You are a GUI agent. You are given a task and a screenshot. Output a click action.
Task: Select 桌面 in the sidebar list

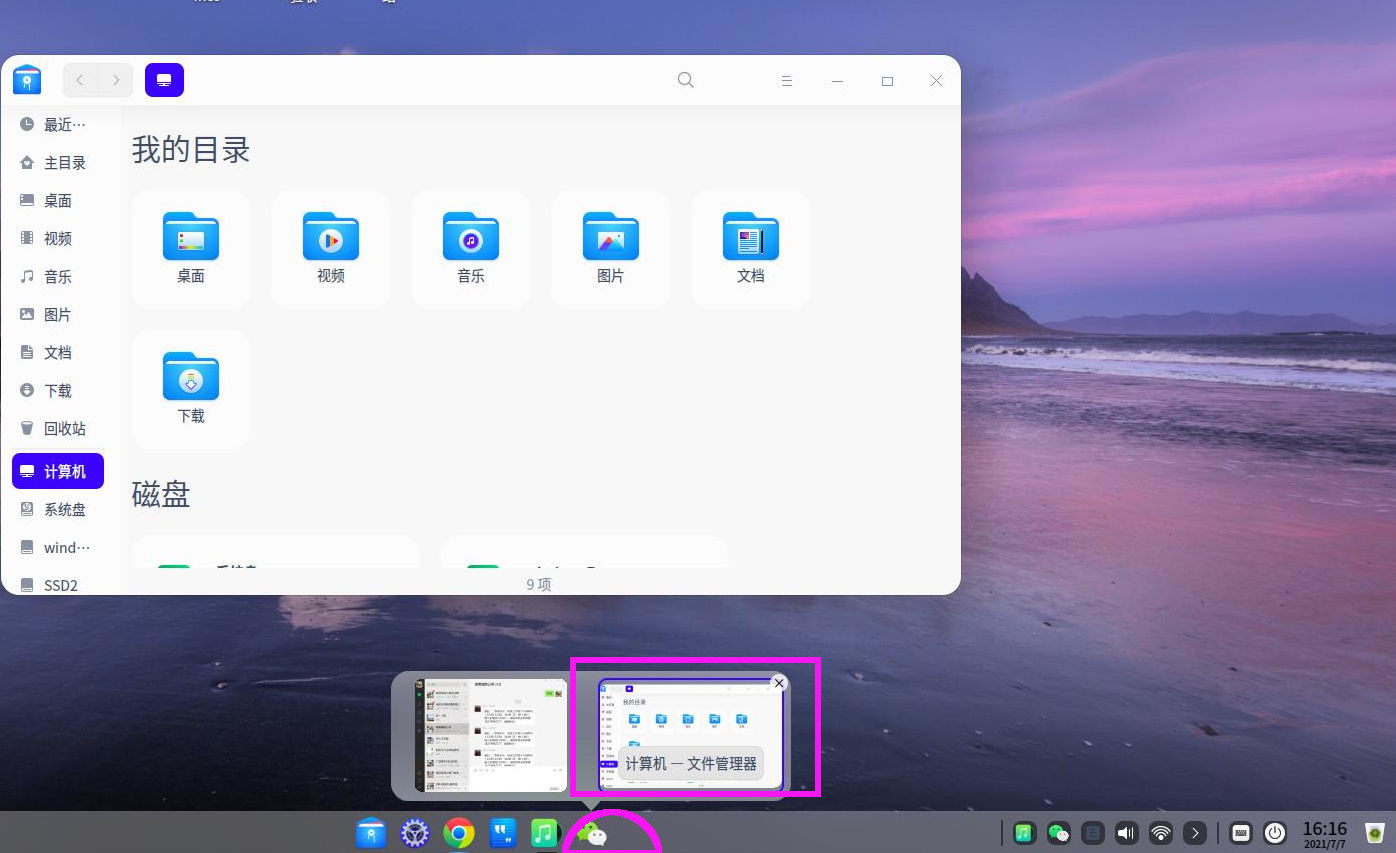tap(58, 200)
